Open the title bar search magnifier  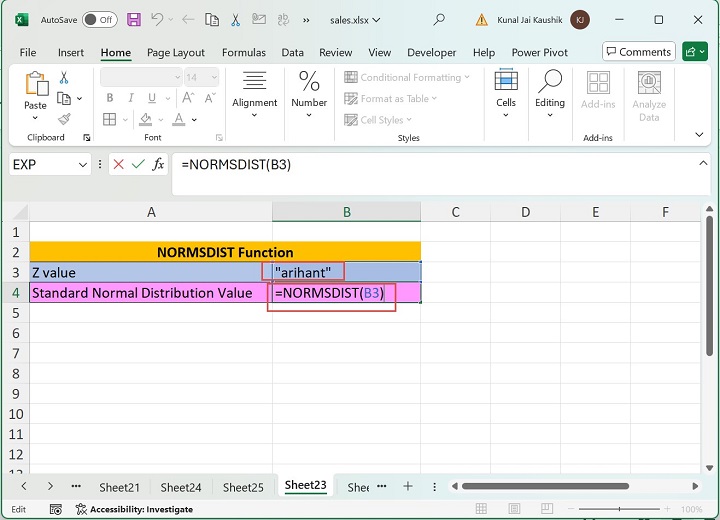439,20
